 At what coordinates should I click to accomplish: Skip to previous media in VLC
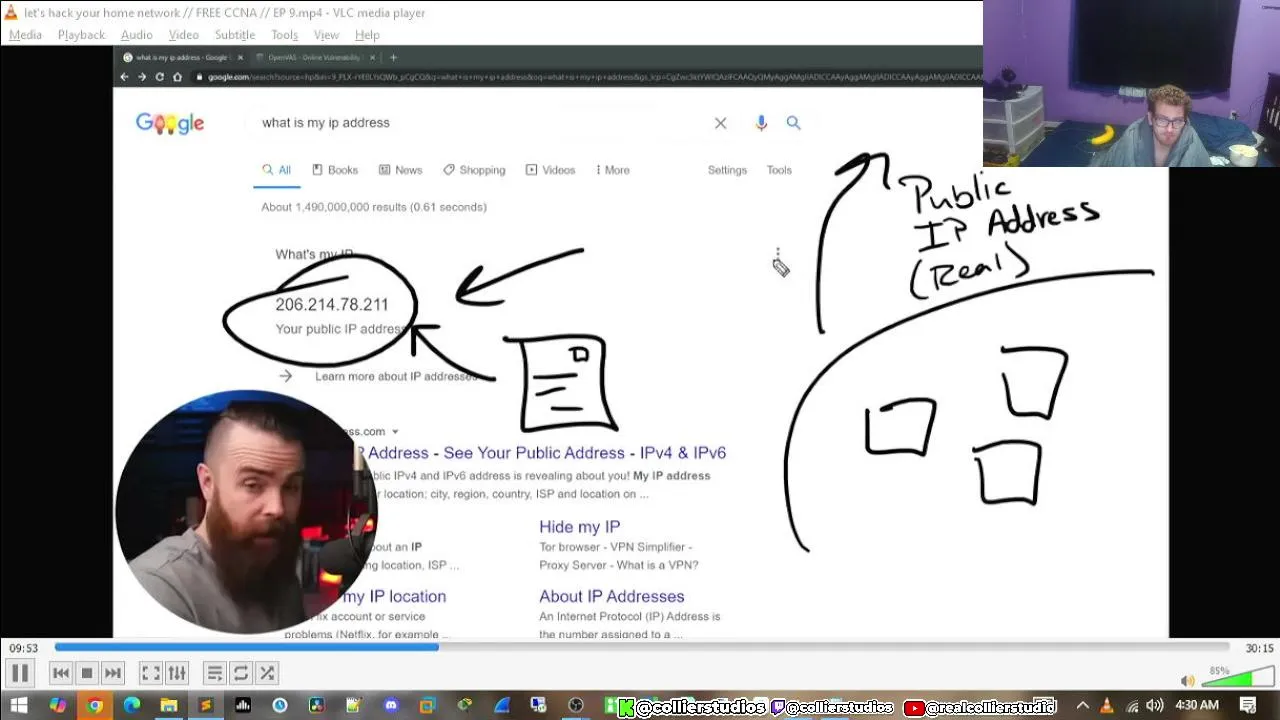click(61, 673)
